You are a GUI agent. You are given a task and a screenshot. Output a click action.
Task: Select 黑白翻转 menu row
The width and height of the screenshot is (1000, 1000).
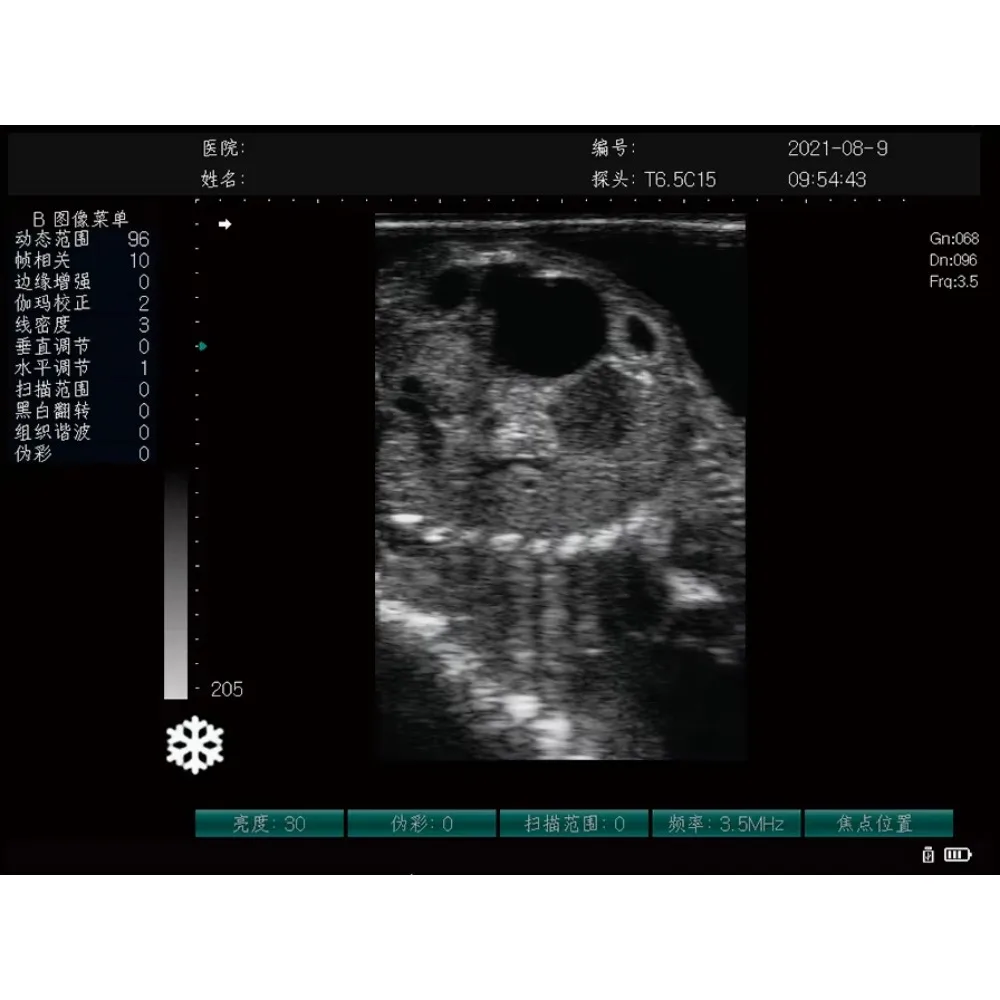pos(82,411)
